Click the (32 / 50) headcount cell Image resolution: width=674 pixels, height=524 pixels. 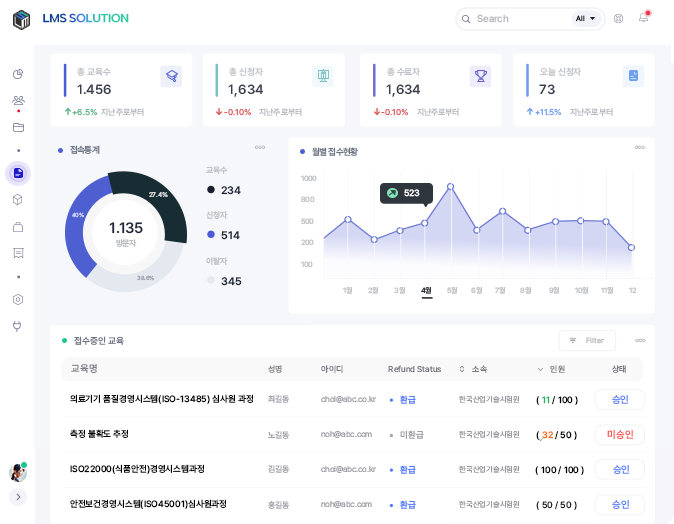(x=556, y=435)
